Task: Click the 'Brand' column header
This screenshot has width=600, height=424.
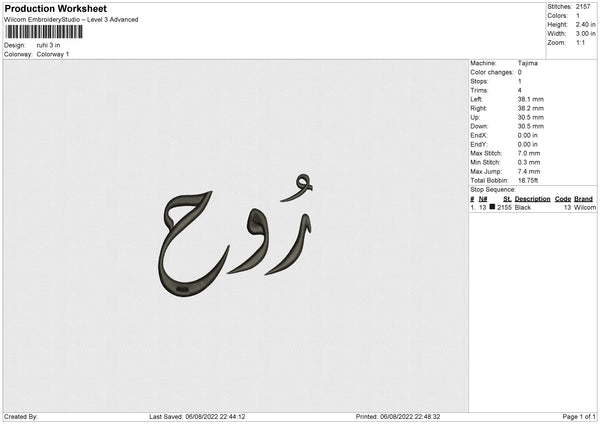Action: point(583,199)
